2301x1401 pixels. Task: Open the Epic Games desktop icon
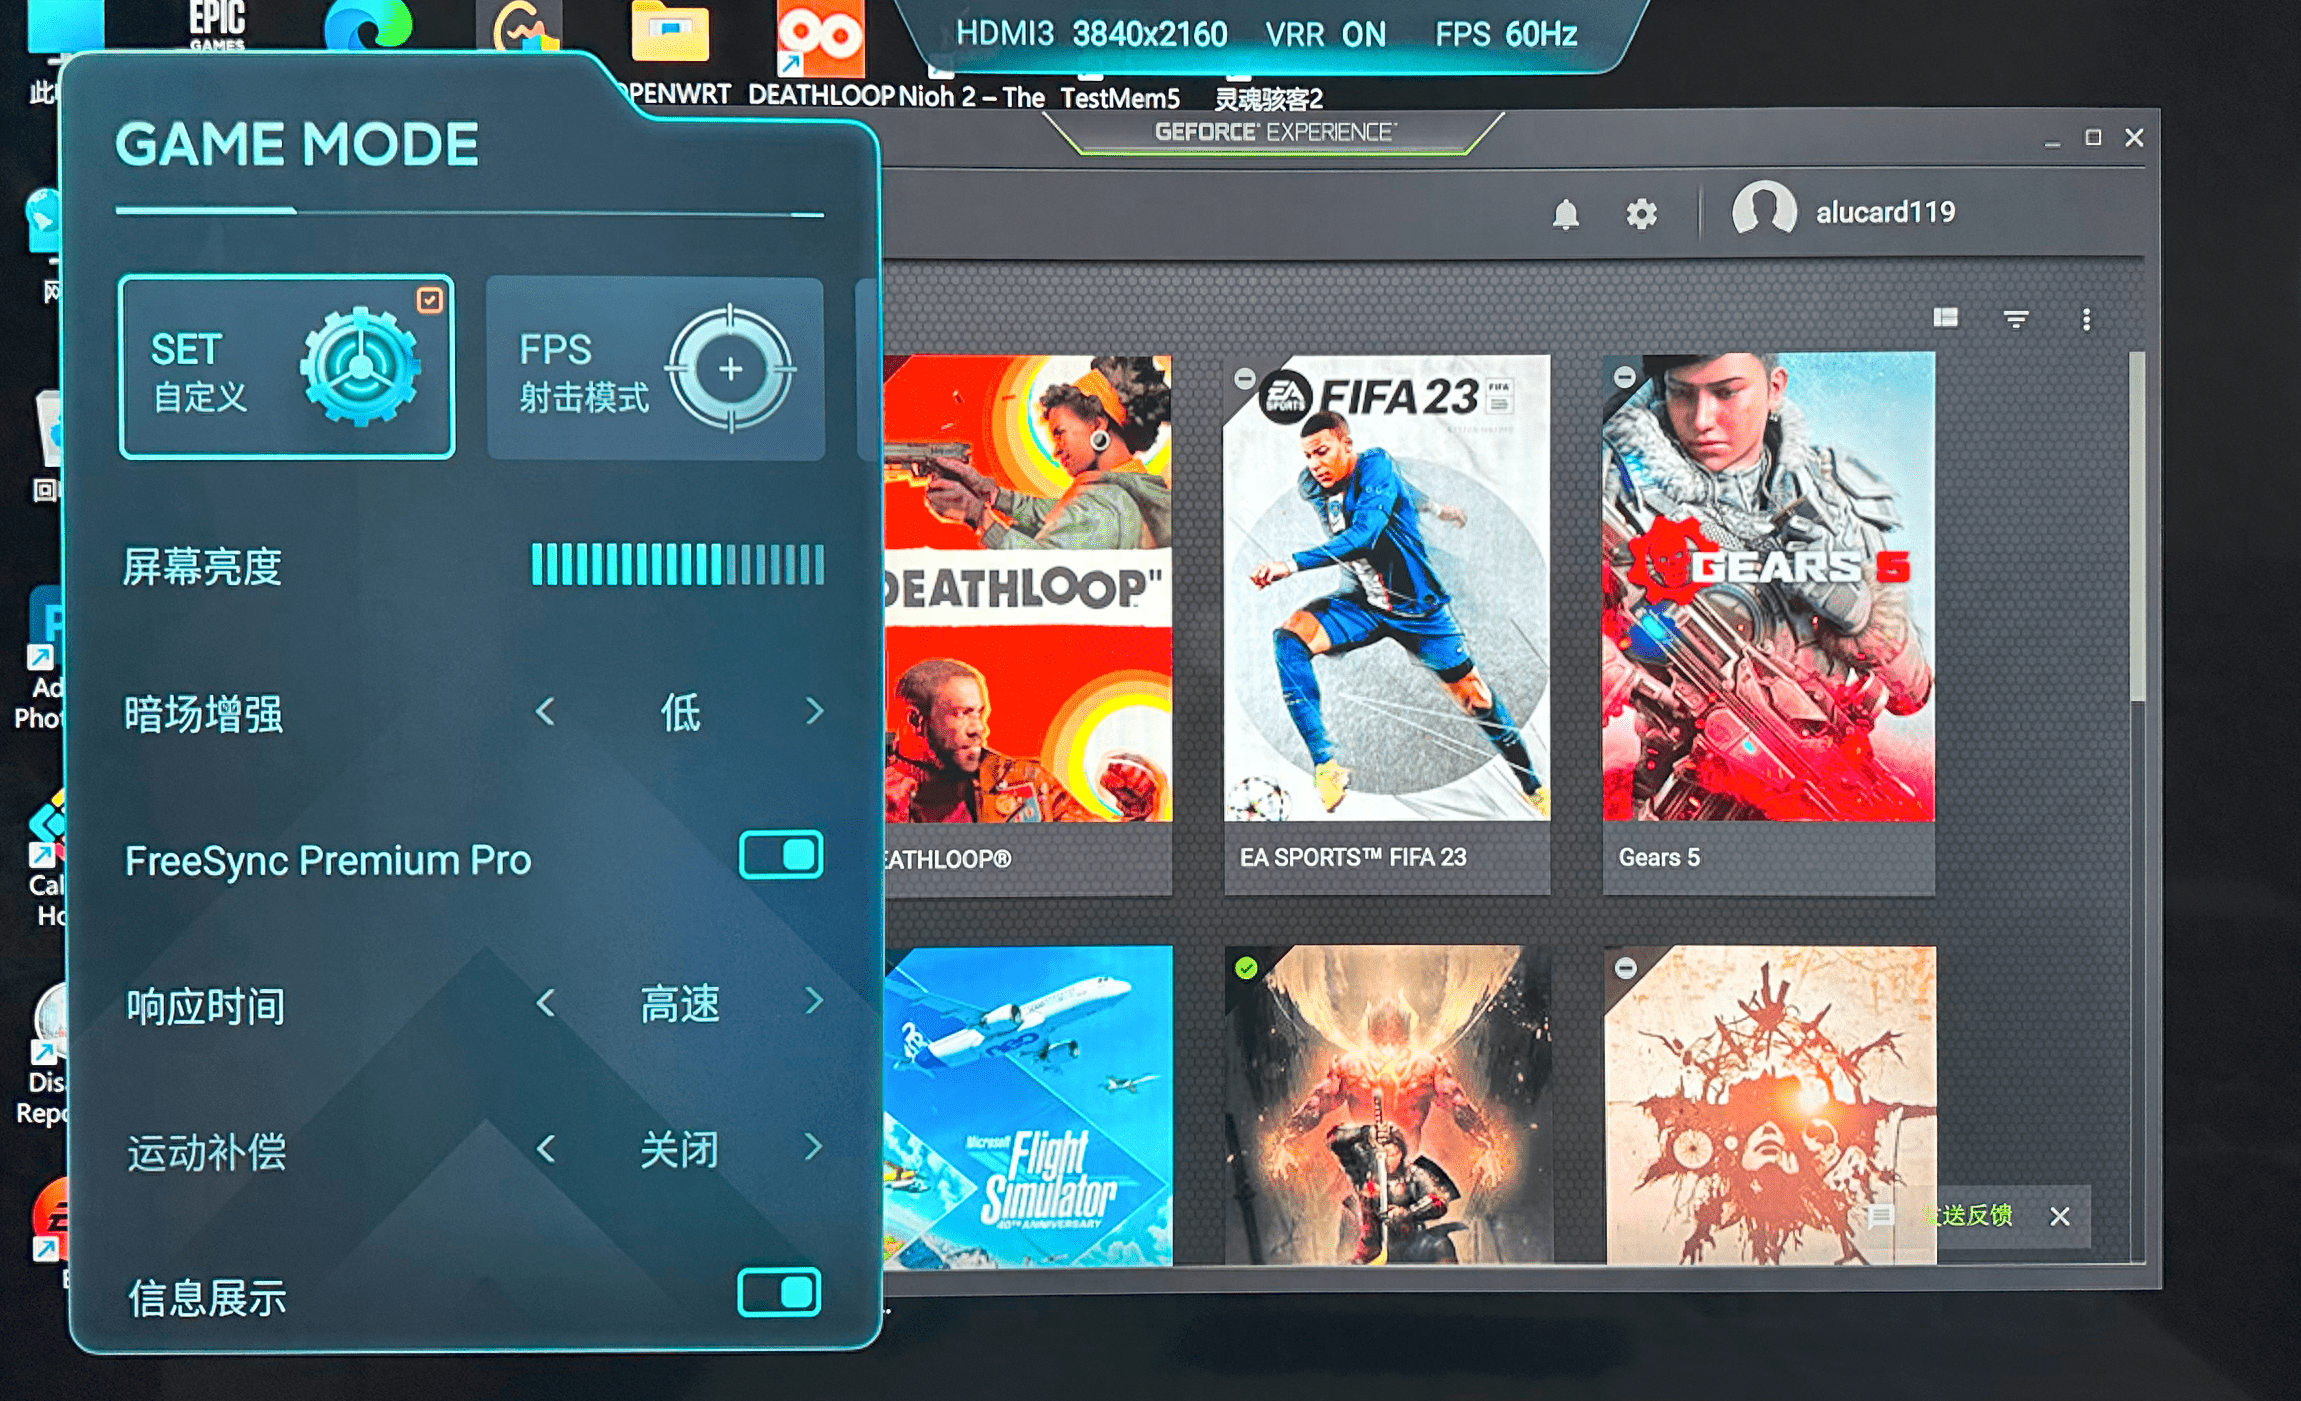pyautogui.click(x=217, y=26)
